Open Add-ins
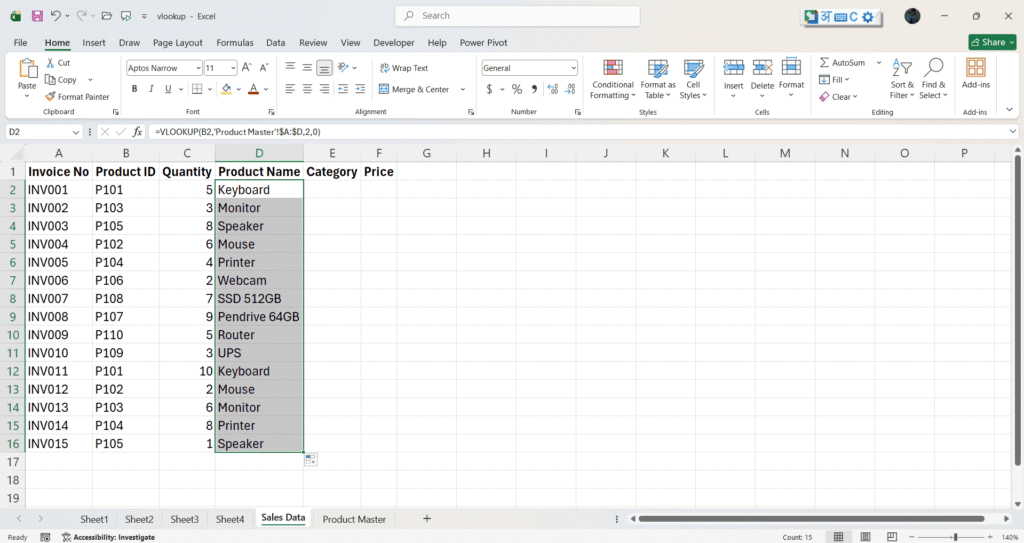Image resolution: width=1024 pixels, height=543 pixels. click(x=976, y=73)
